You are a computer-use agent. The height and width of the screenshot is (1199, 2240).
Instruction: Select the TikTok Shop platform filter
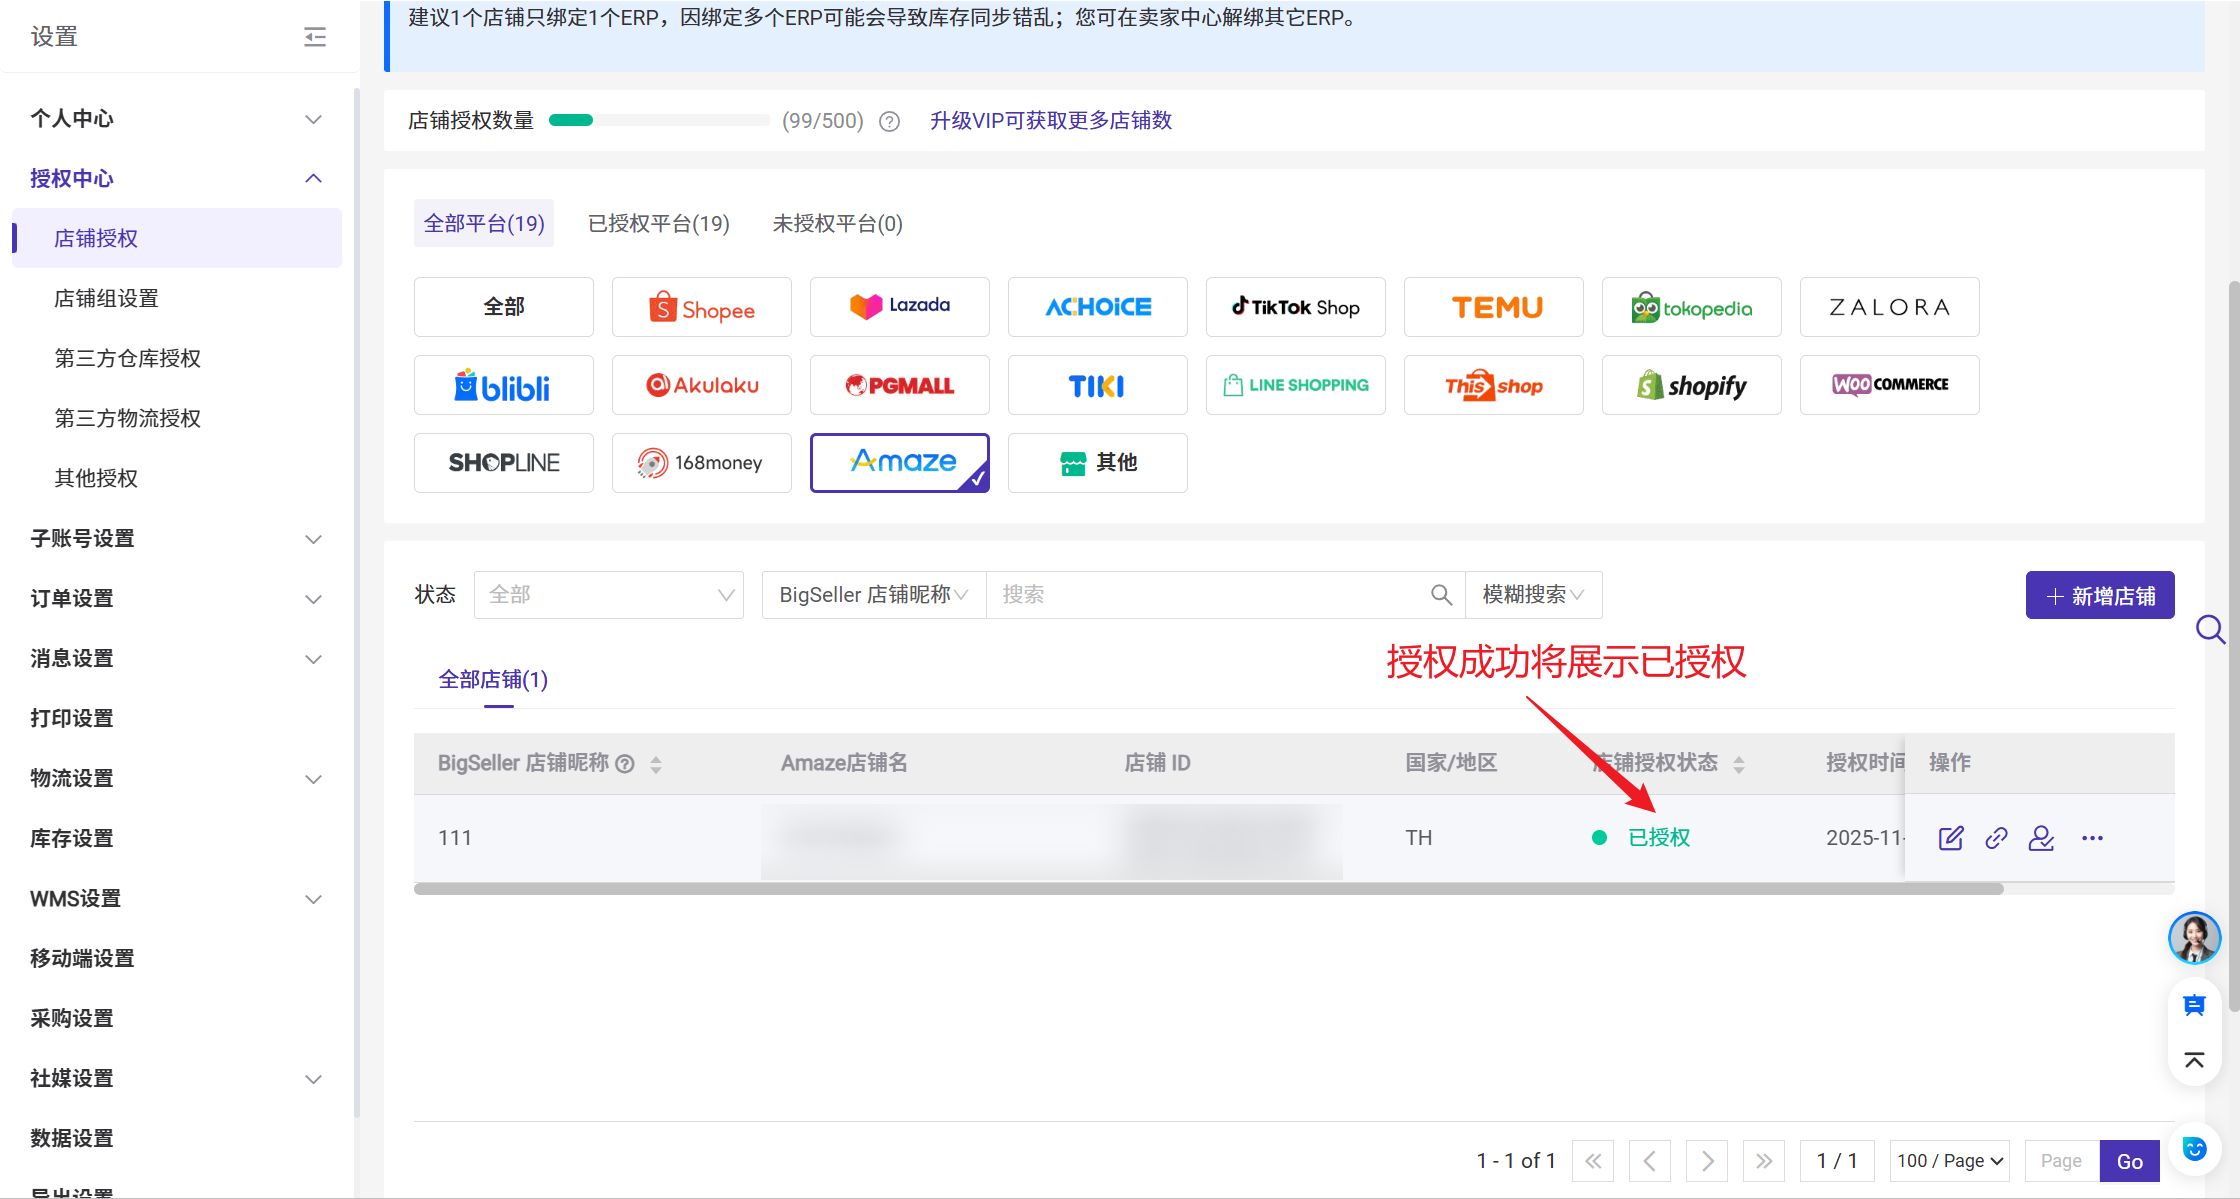point(1295,308)
